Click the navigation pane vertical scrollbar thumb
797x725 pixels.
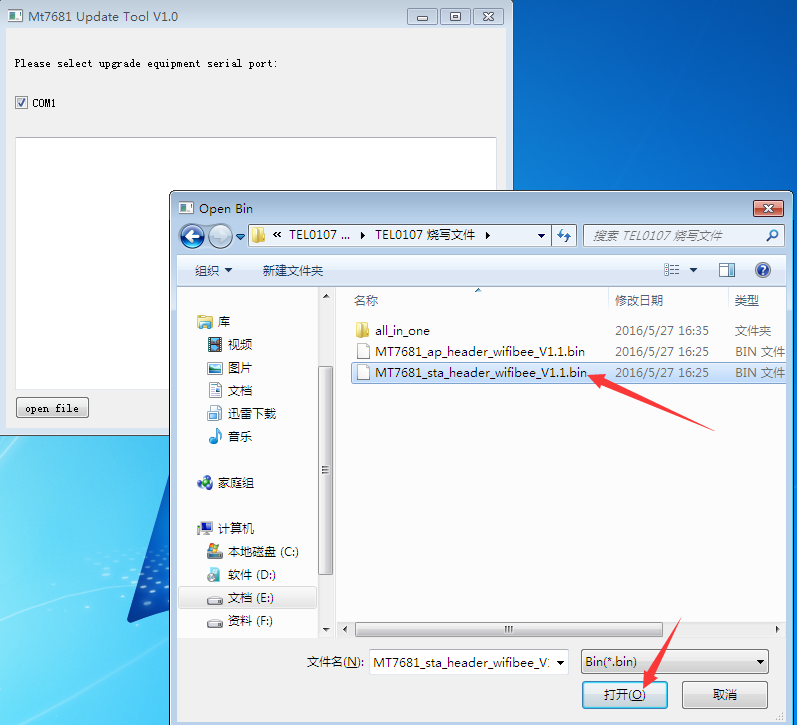click(326, 470)
